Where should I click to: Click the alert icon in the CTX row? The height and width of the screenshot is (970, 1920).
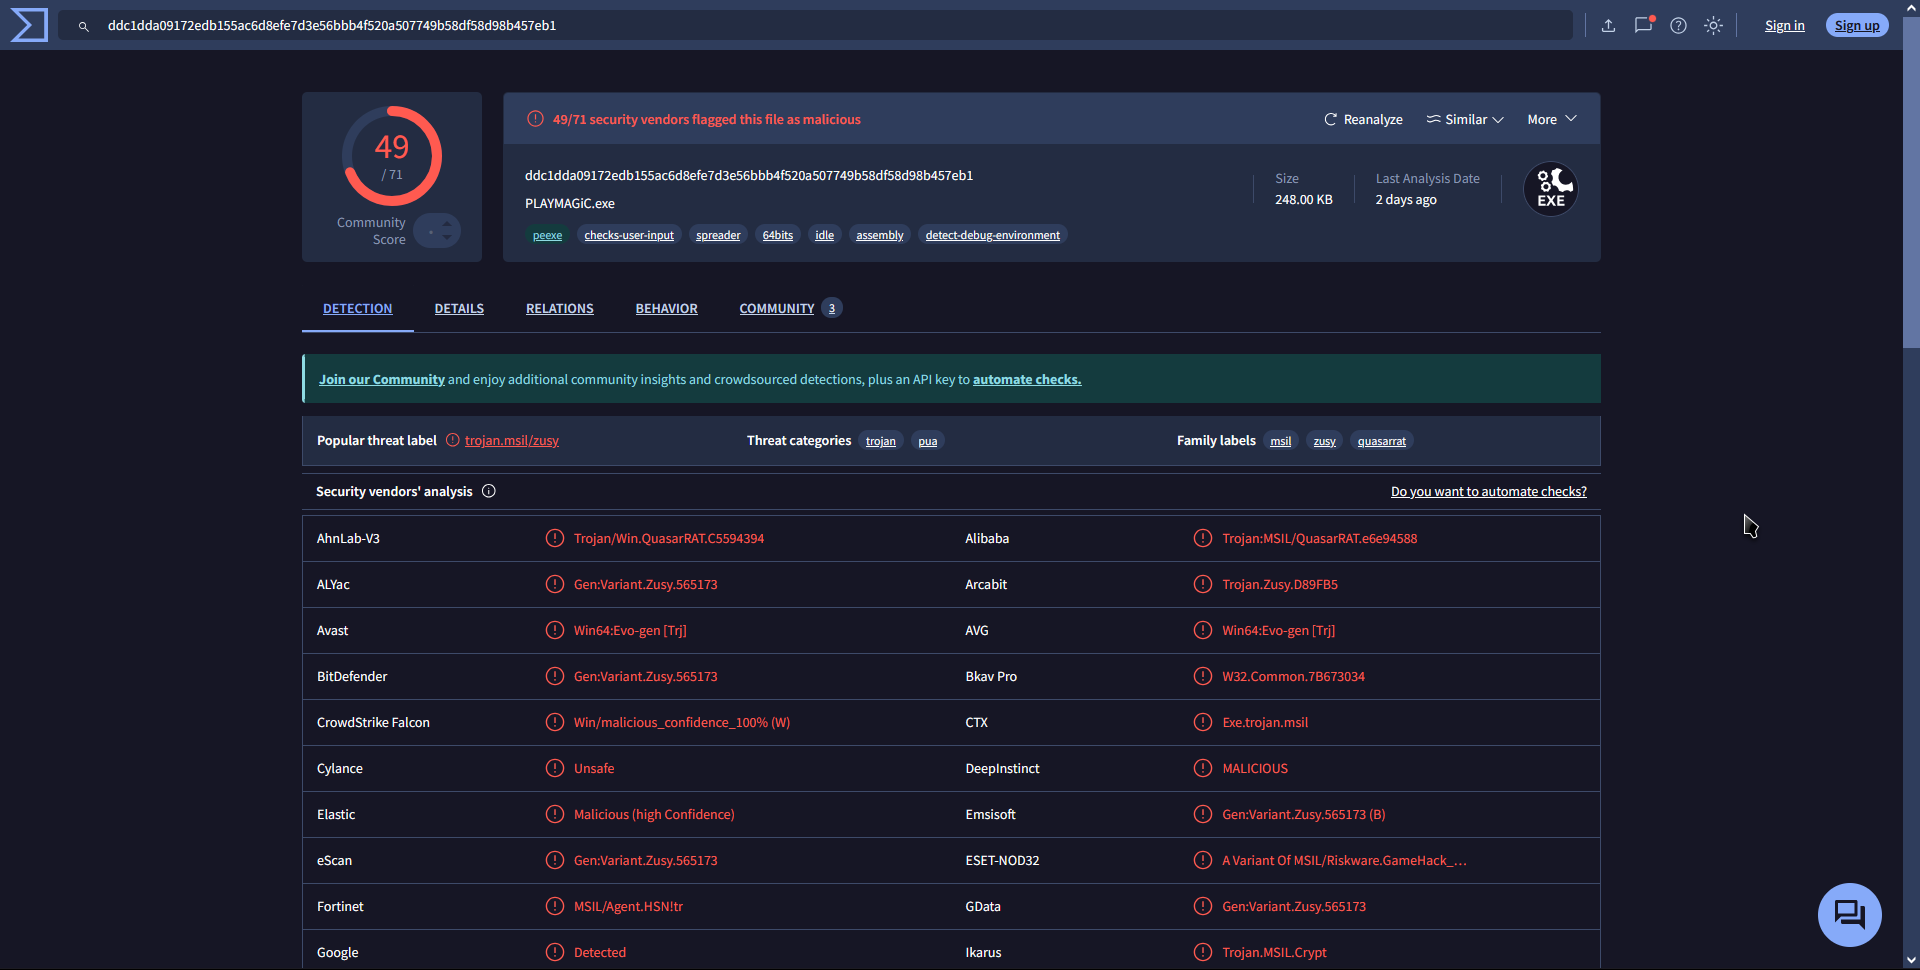pyautogui.click(x=1203, y=722)
